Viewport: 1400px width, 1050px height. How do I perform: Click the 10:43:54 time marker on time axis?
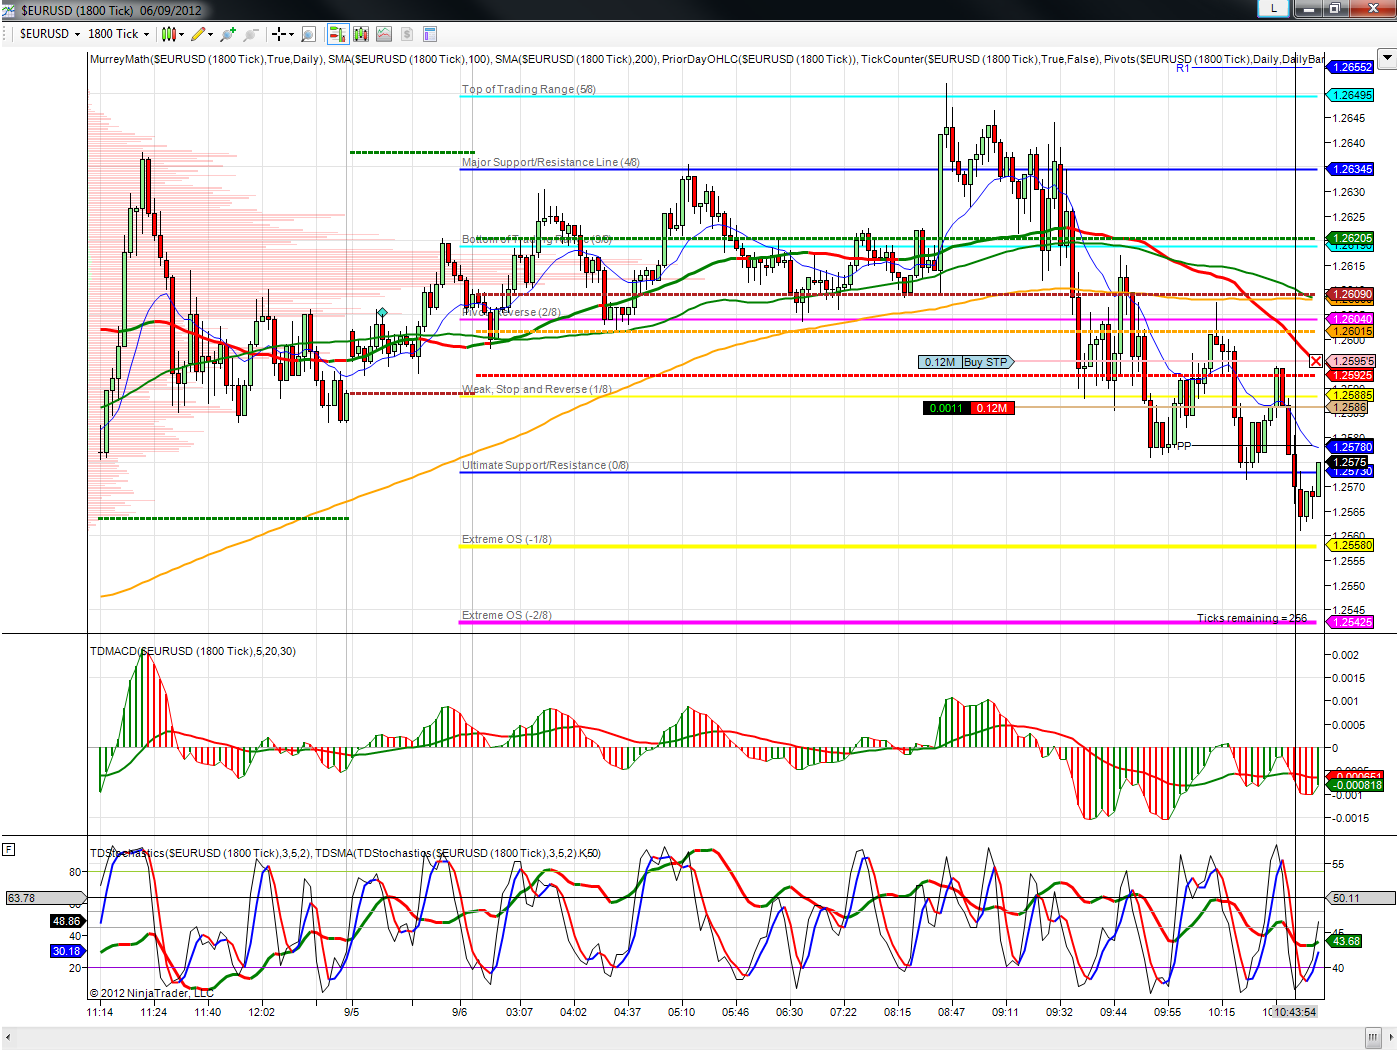pos(1296,1012)
